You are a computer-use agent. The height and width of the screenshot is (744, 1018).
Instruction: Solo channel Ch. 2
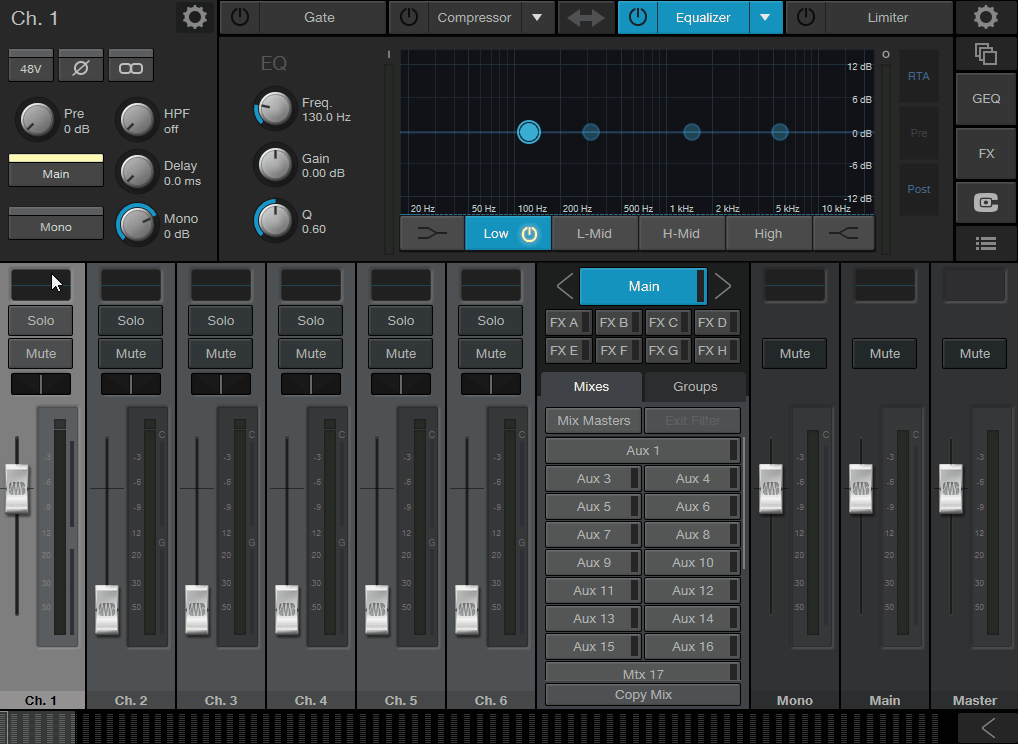tap(130, 320)
